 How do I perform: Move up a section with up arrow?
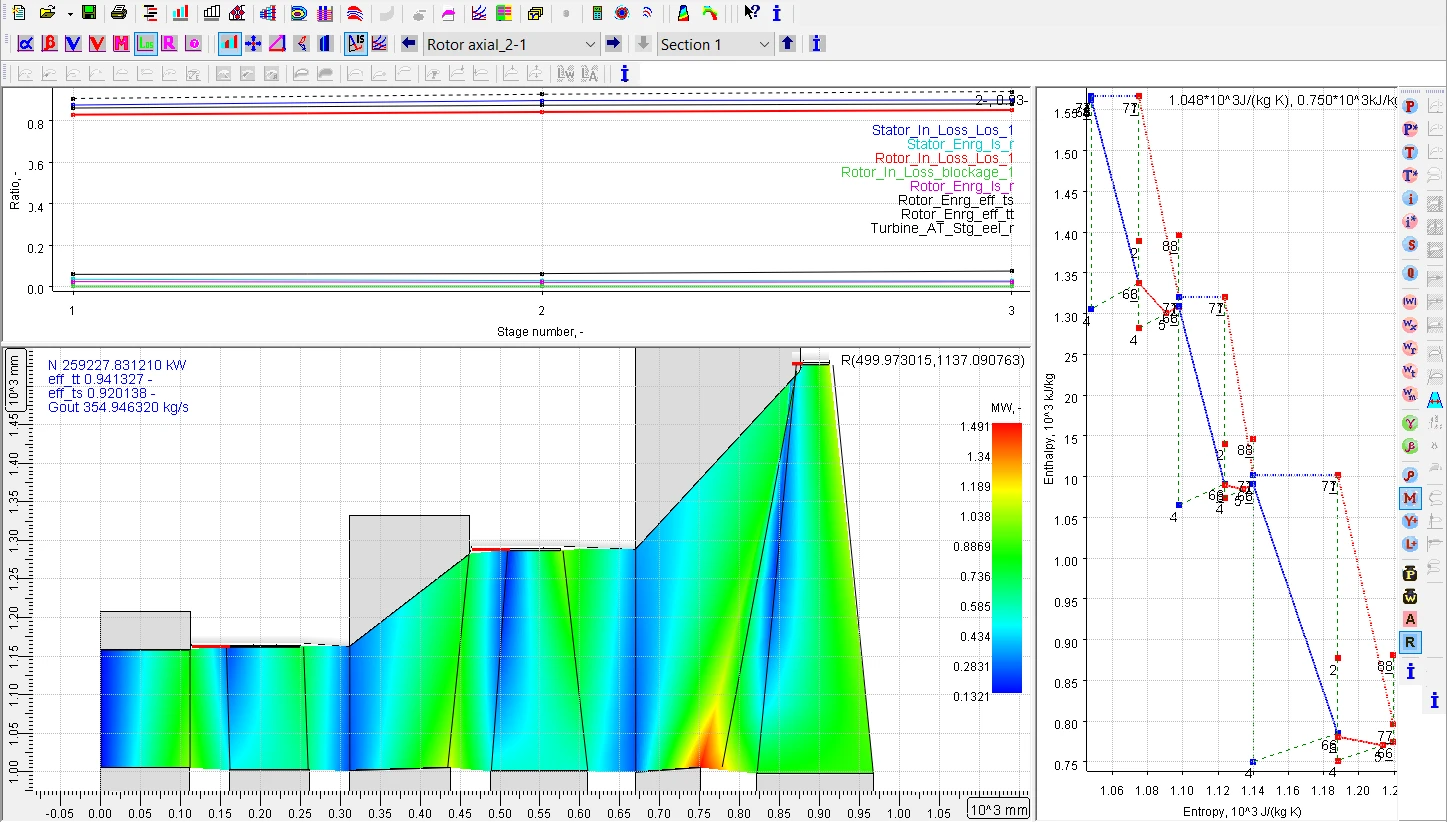coord(788,44)
